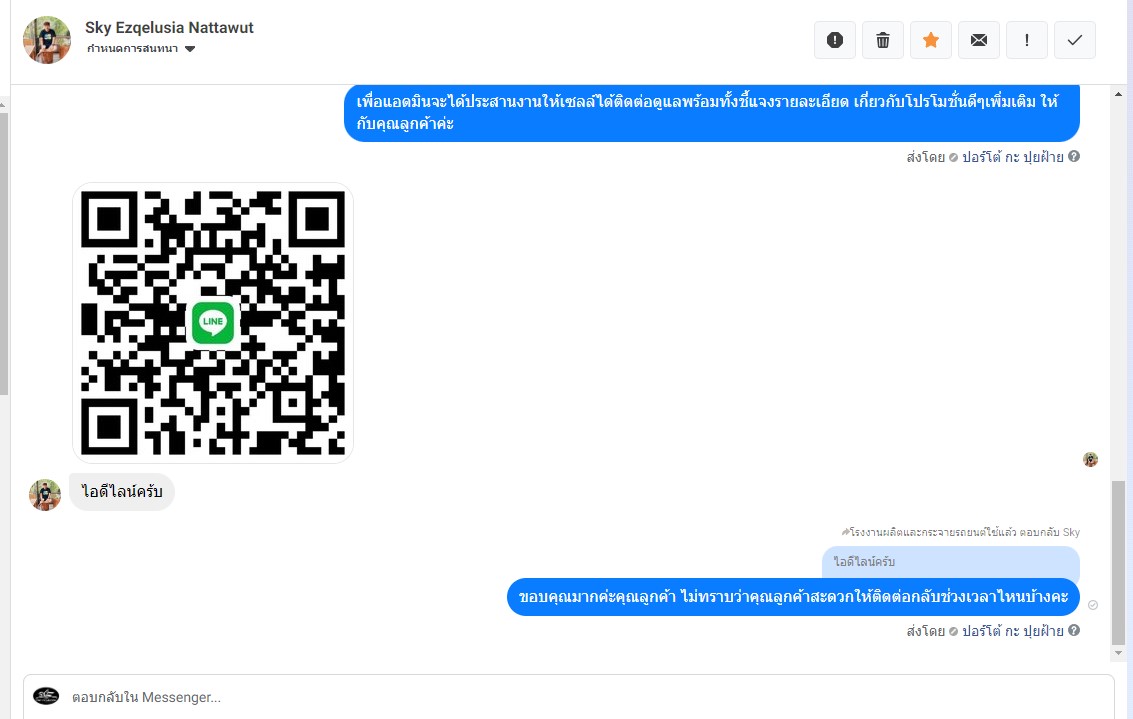Flag conversation with the plain exclamation icon
1133x719 pixels.
pos(1027,40)
